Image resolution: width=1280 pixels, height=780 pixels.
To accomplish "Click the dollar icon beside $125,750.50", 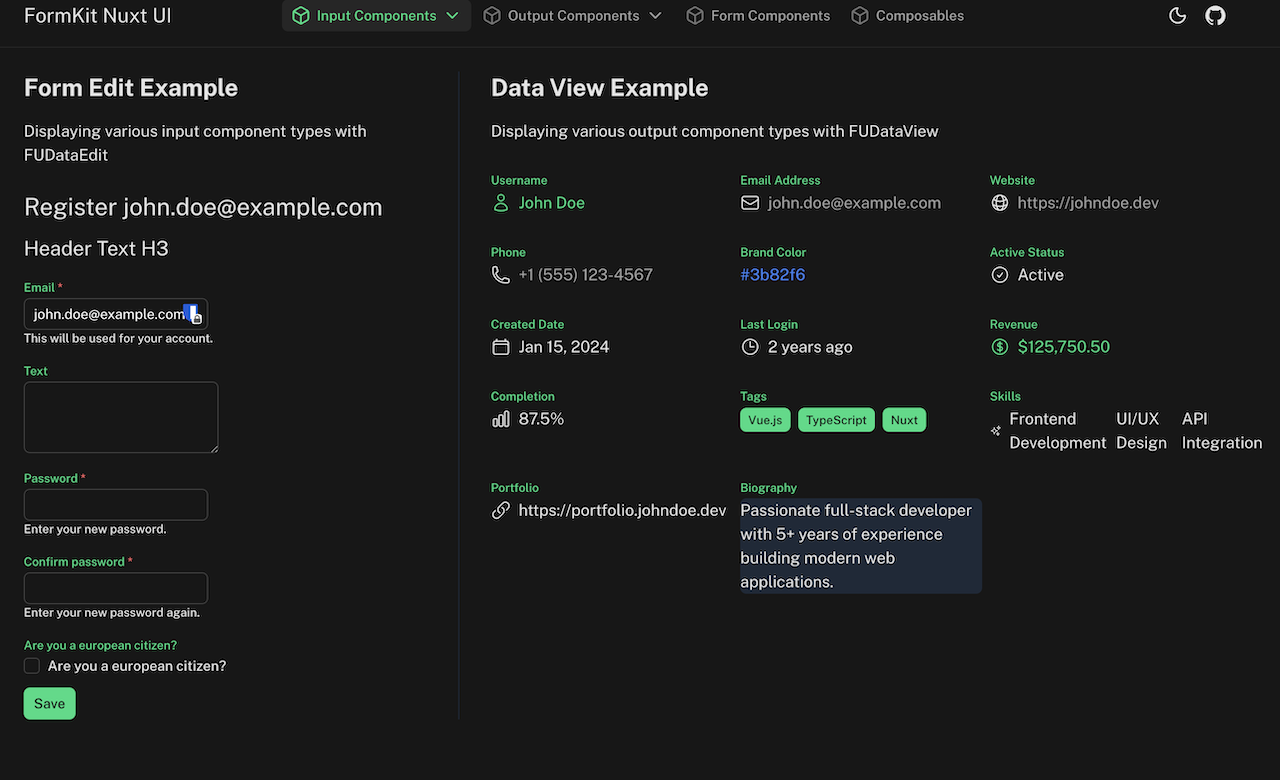I will point(999,347).
